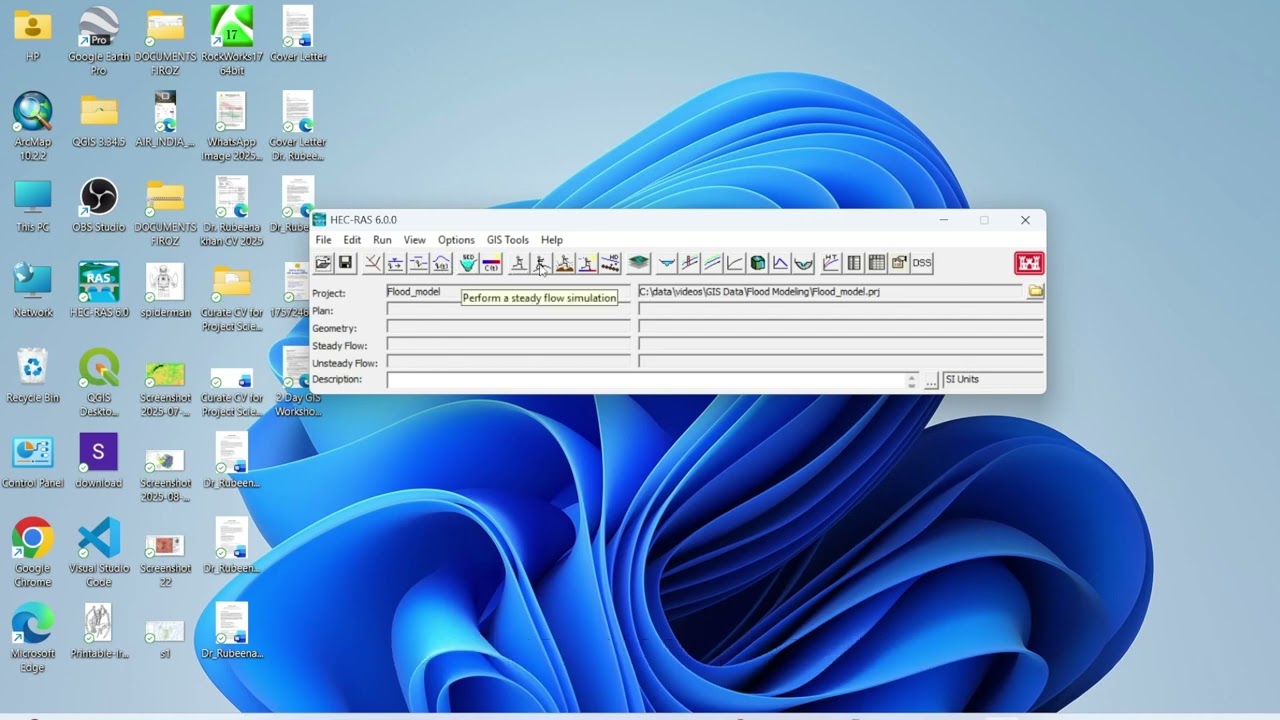1280x720 pixels.
Task: Select the ArcMap 10.2.2 desktop icon
Action: click(x=33, y=126)
